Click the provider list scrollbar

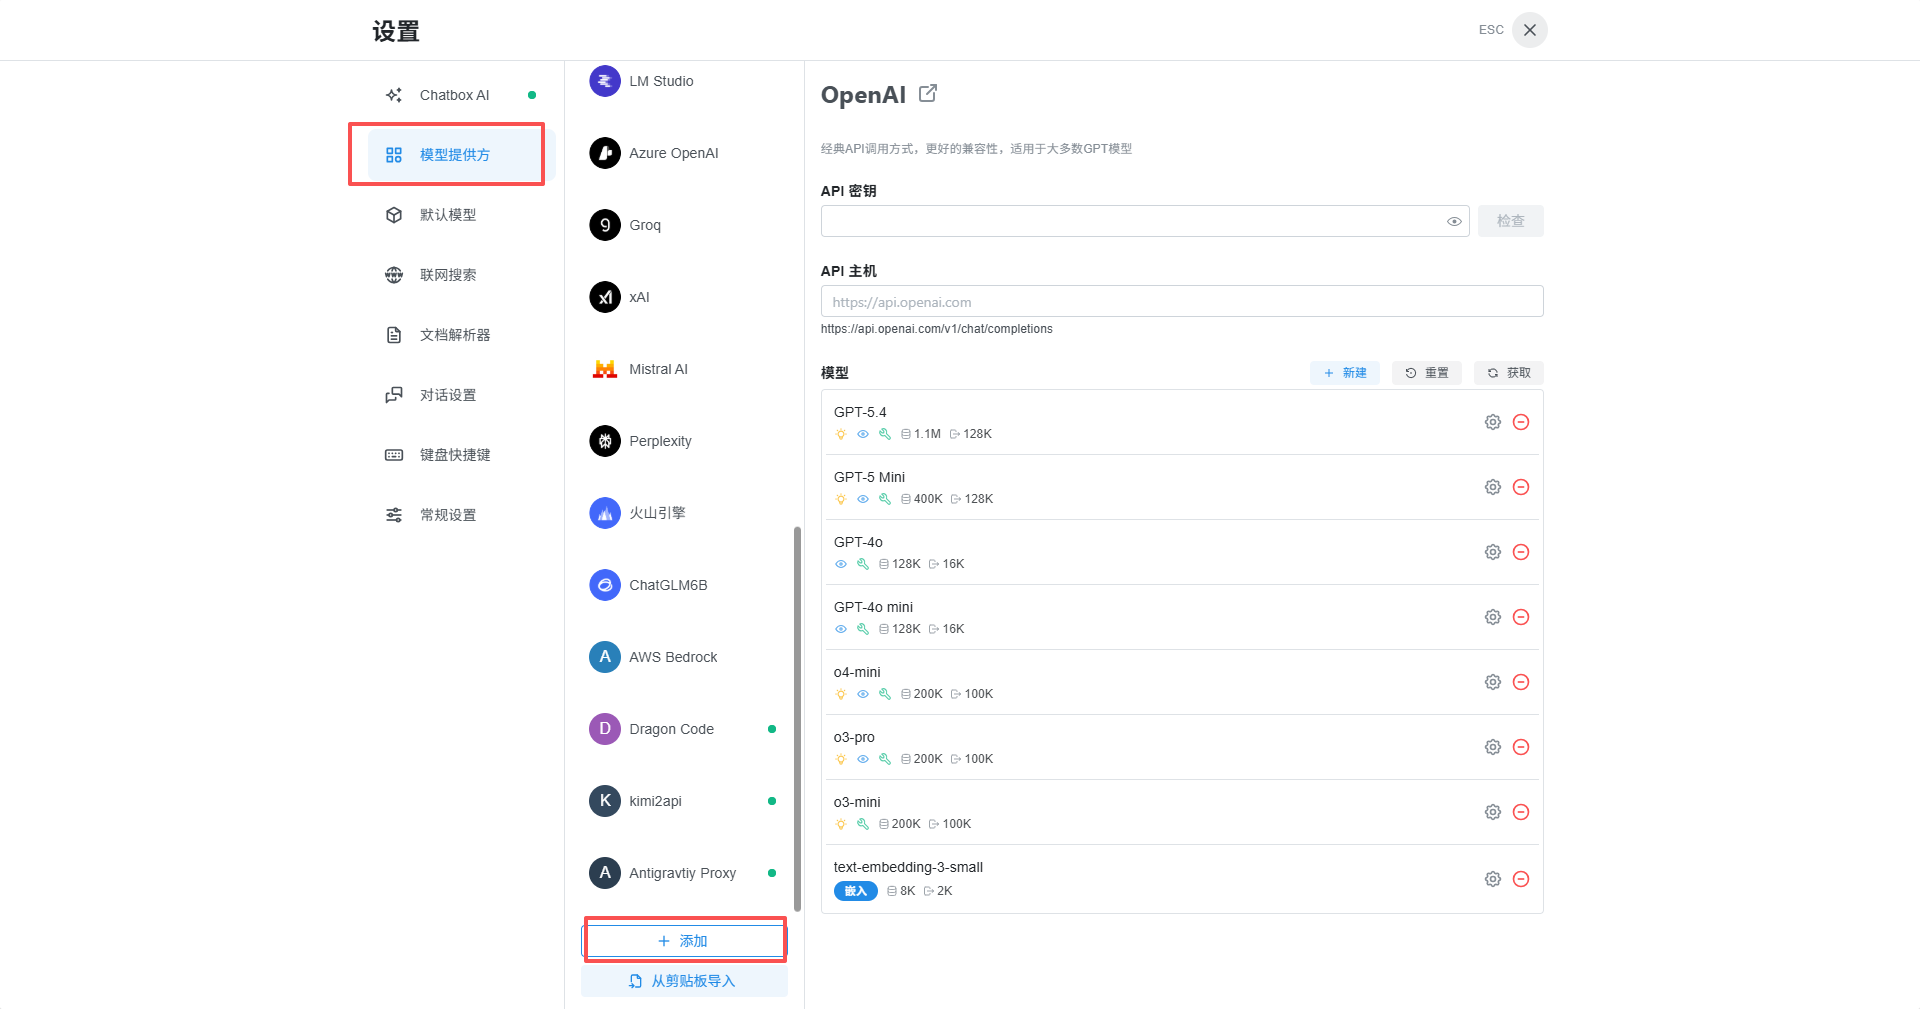797,718
